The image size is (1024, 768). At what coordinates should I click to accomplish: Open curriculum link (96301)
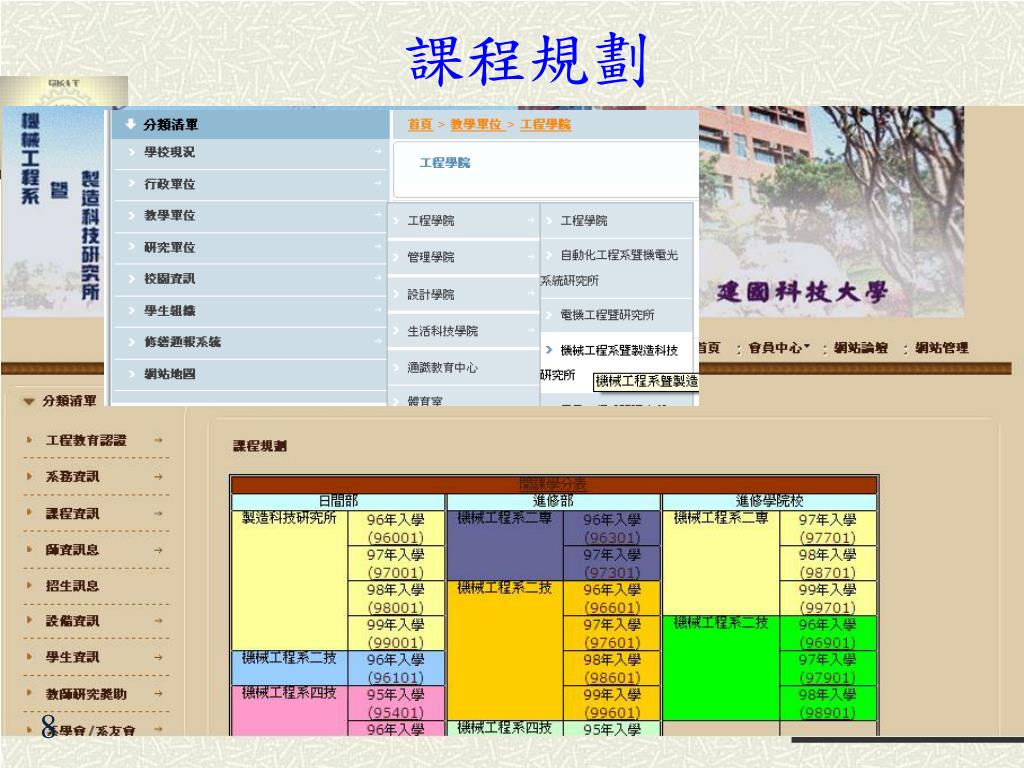[x=612, y=537]
